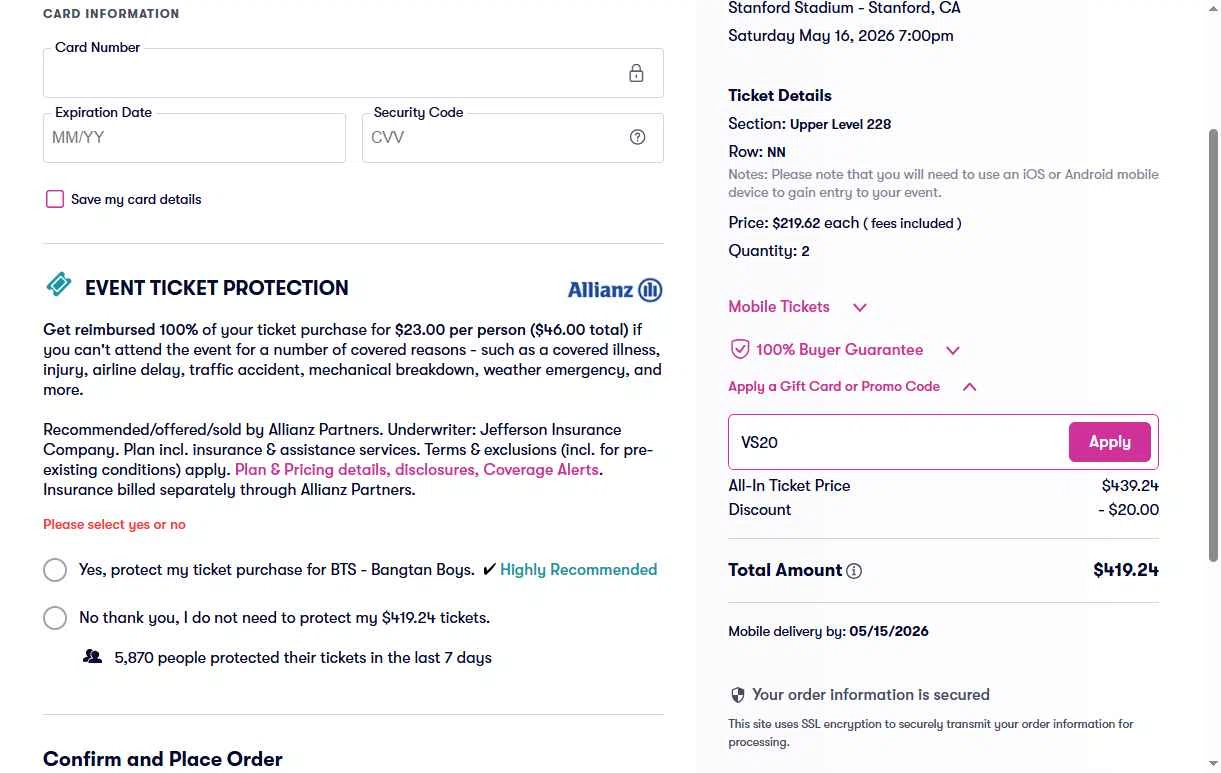Click the Allianz logo
1221x773 pixels.
coord(615,290)
